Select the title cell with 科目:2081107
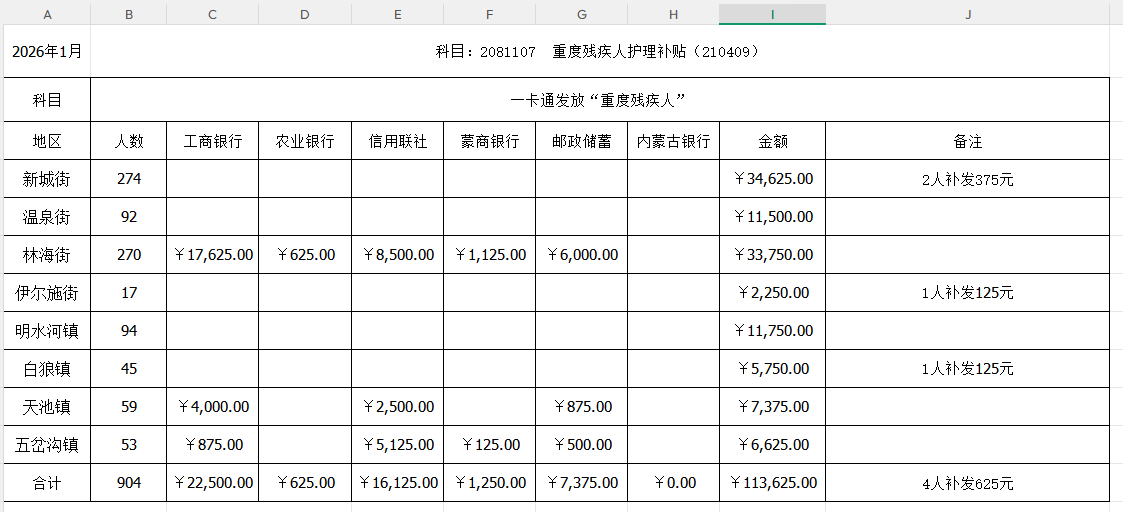 (x=600, y=51)
